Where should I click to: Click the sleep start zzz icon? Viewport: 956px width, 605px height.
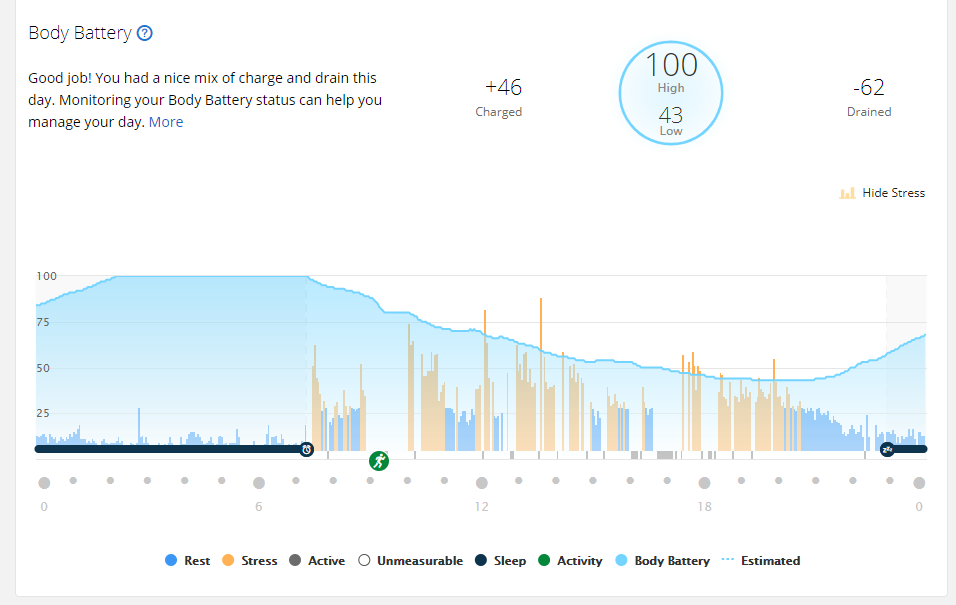pos(887,449)
